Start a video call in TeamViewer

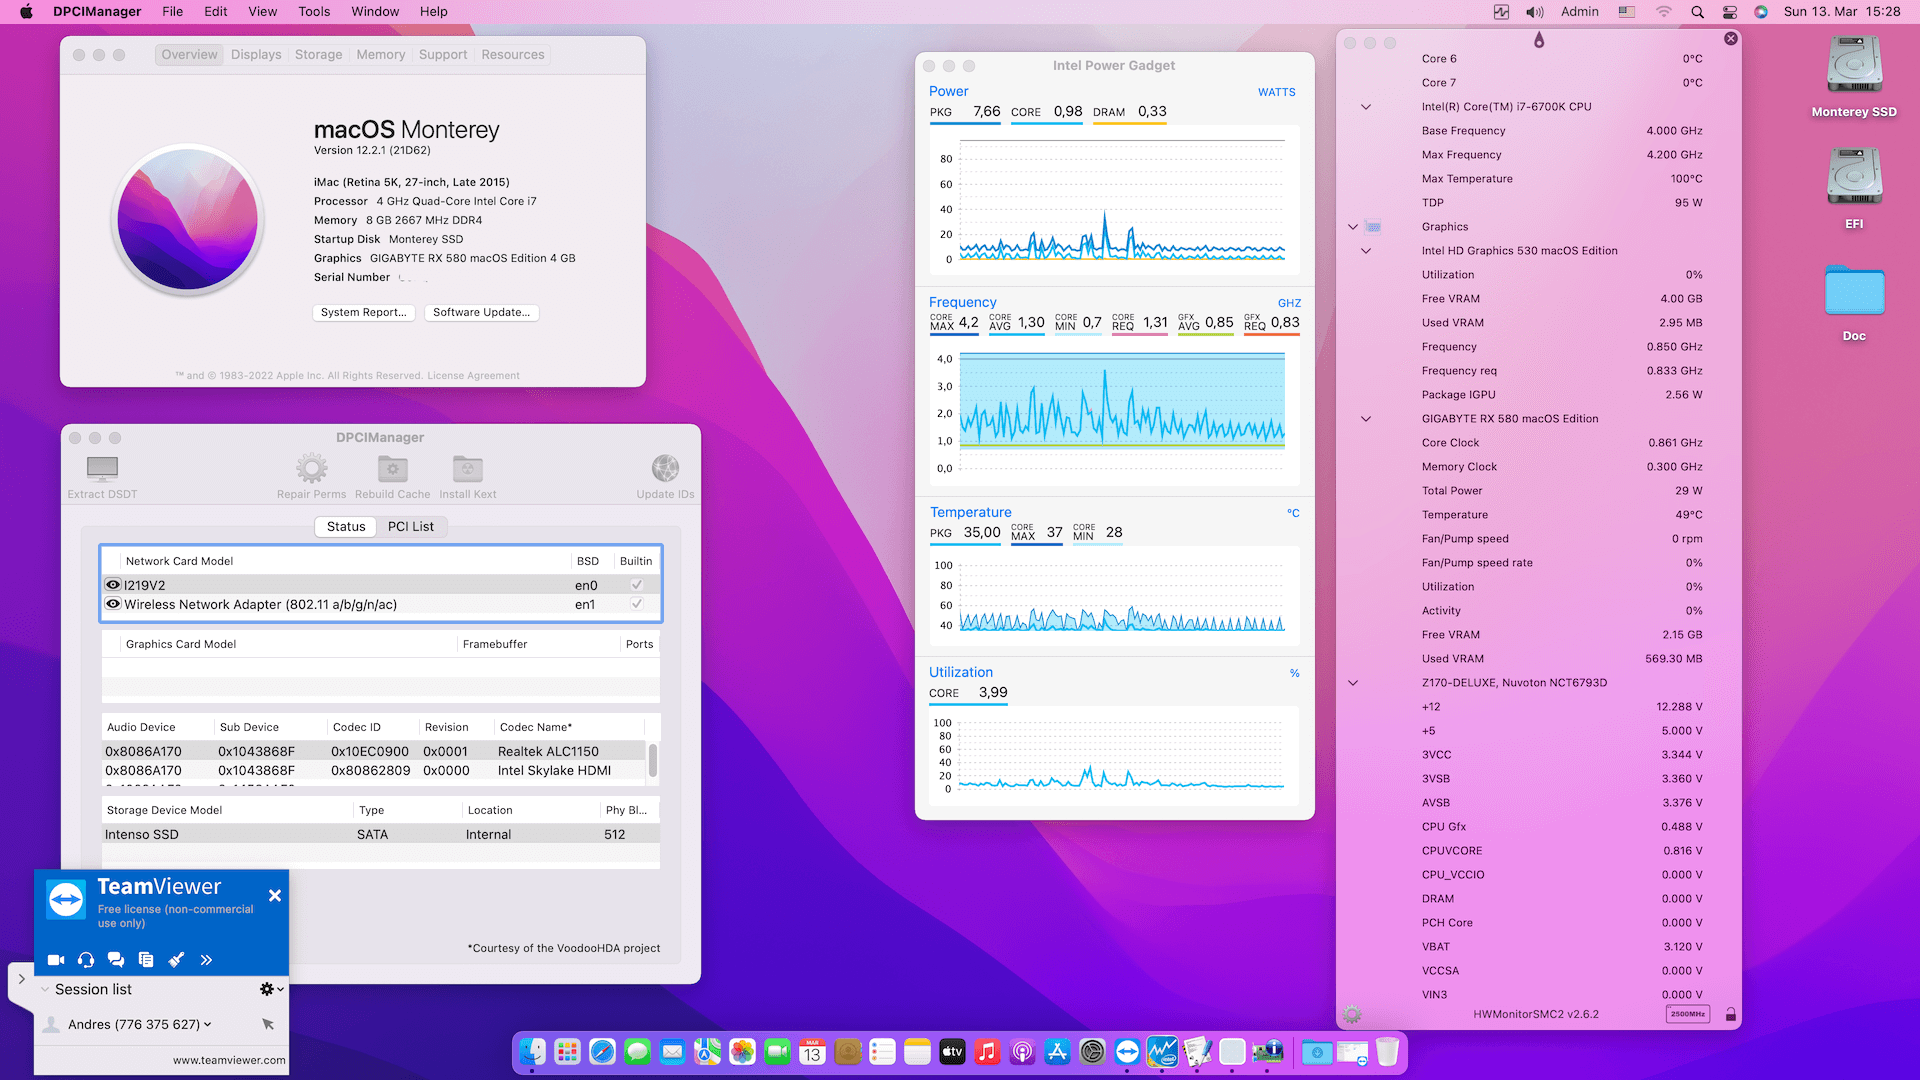point(56,959)
